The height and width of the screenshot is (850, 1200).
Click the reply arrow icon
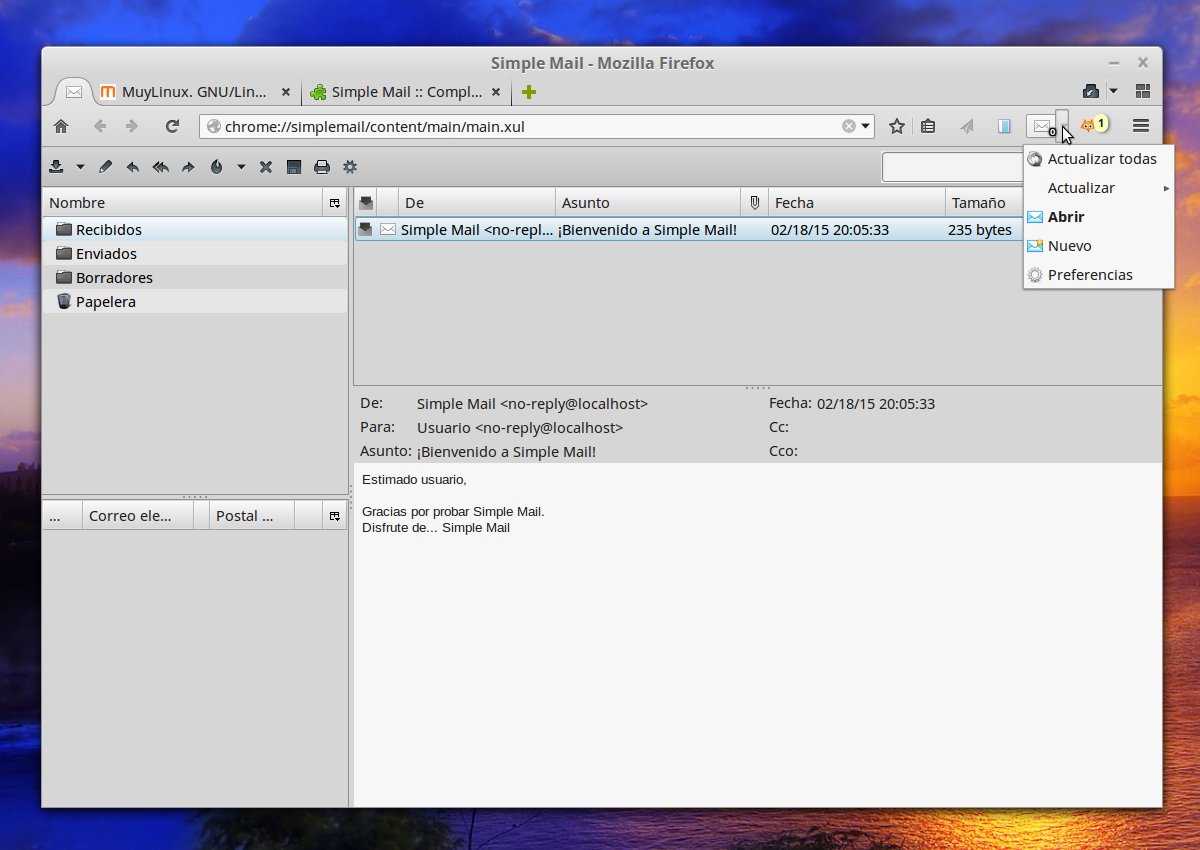coord(132,167)
